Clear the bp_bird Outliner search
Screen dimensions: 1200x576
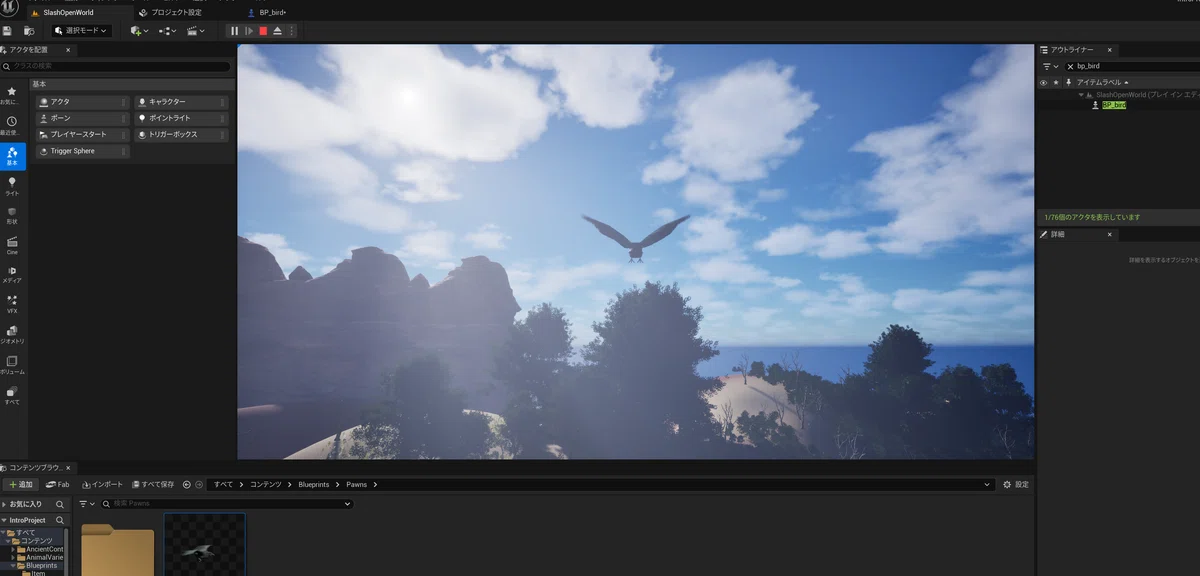[1070, 66]
